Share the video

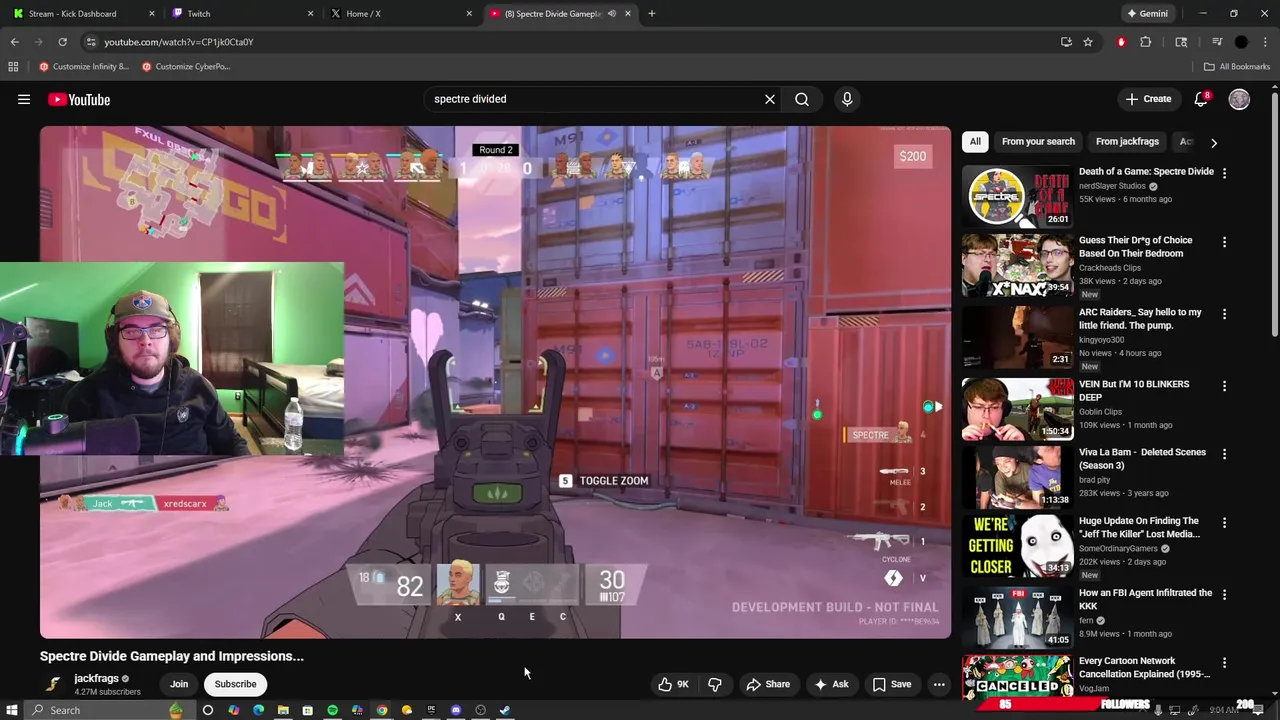[768, 684]
